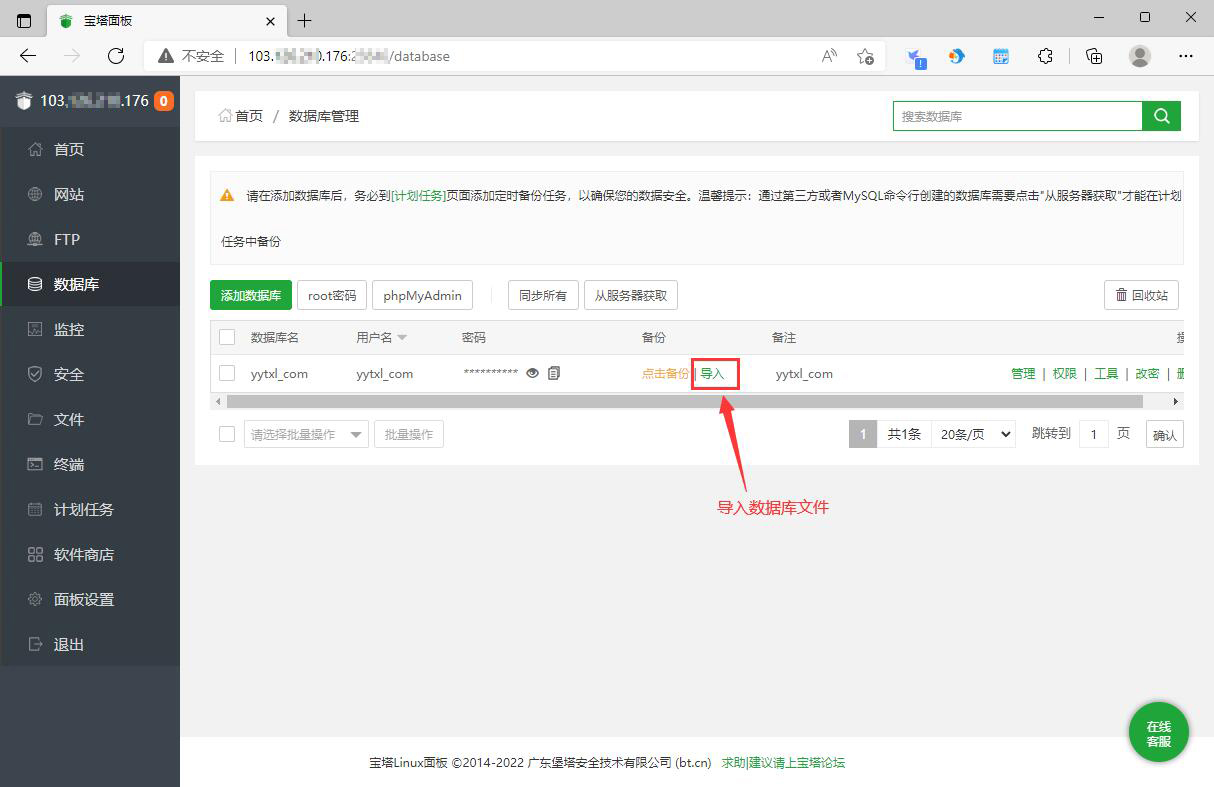Open phpMyAdmin button
This screenshot has height=787, width=1214.
click(422, 295)
